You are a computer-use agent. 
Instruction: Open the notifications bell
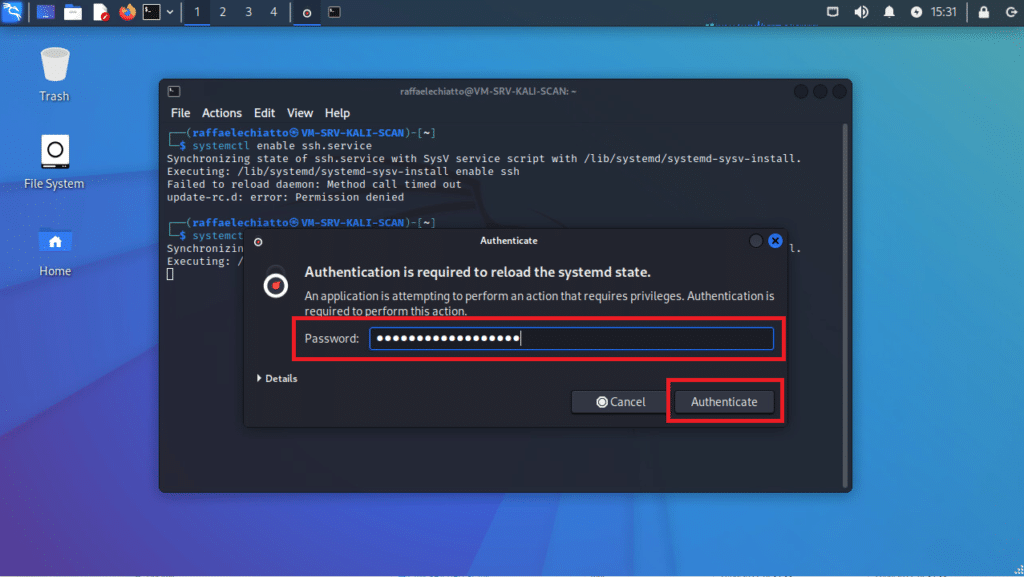(x=889, y=12)
